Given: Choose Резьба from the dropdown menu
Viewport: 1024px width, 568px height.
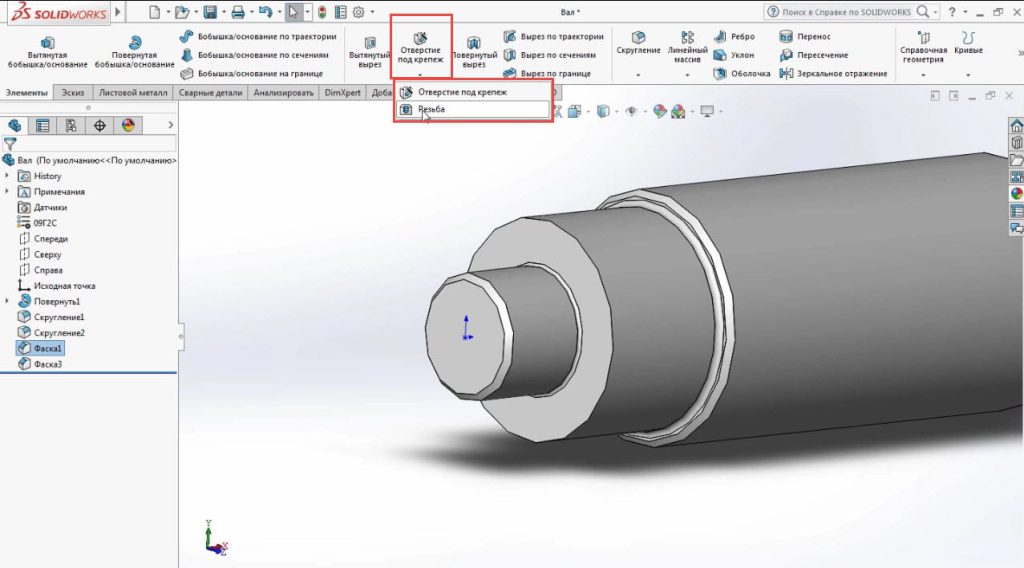Looking at the screenshot, I should [473, 109].
